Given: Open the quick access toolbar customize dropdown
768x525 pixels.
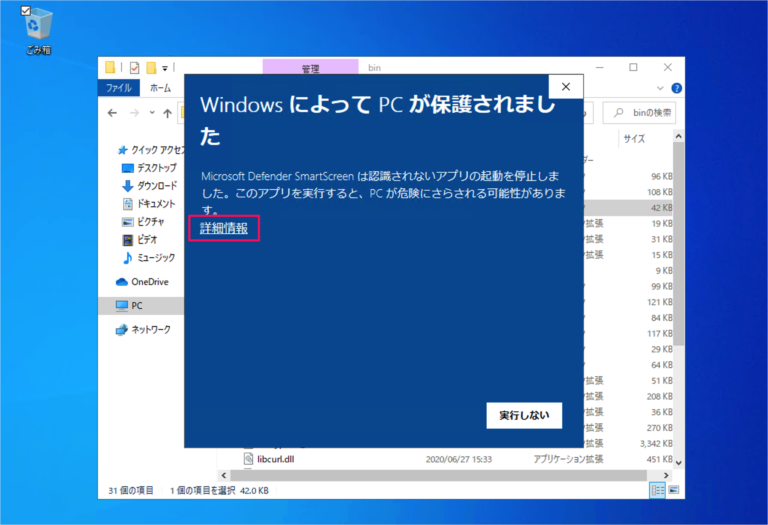Looking at the screenshot, I should pos(165,68).
